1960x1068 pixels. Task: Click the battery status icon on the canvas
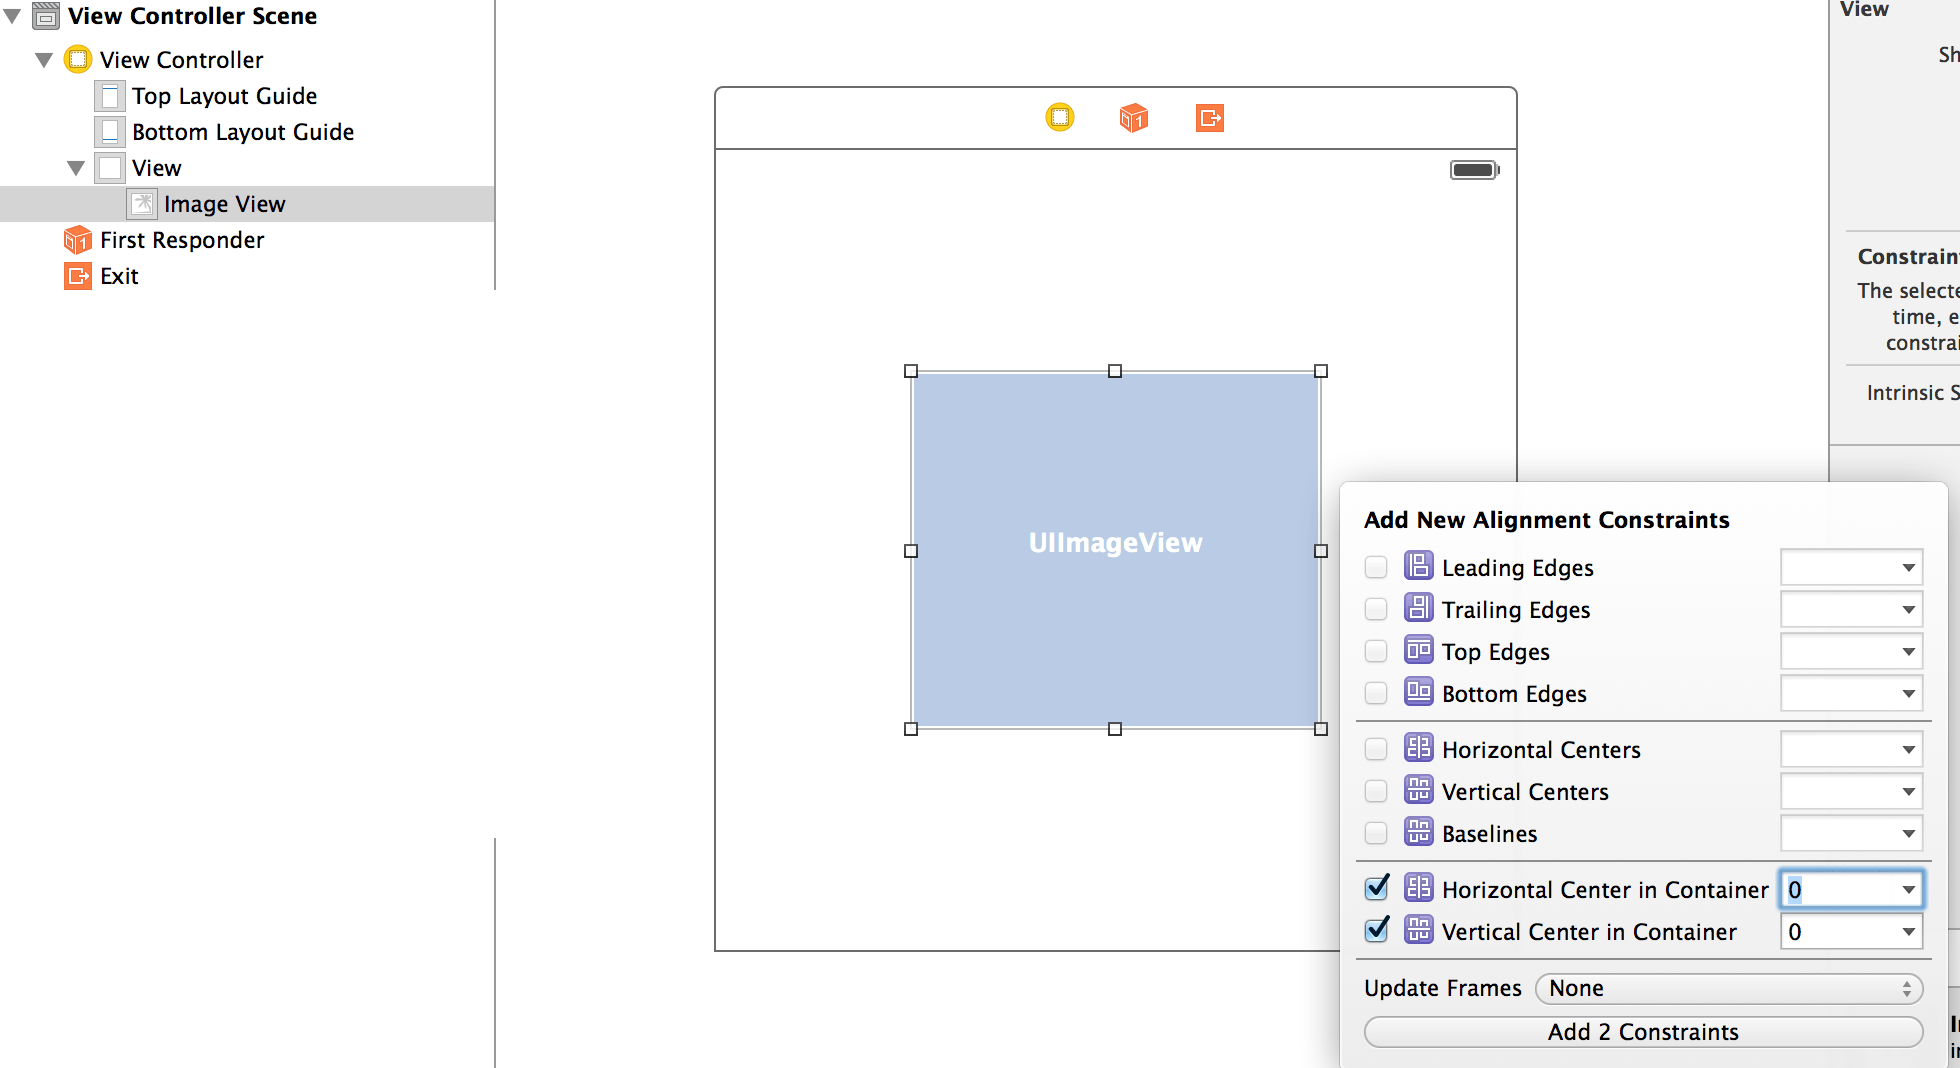[x=1474, y=169]
